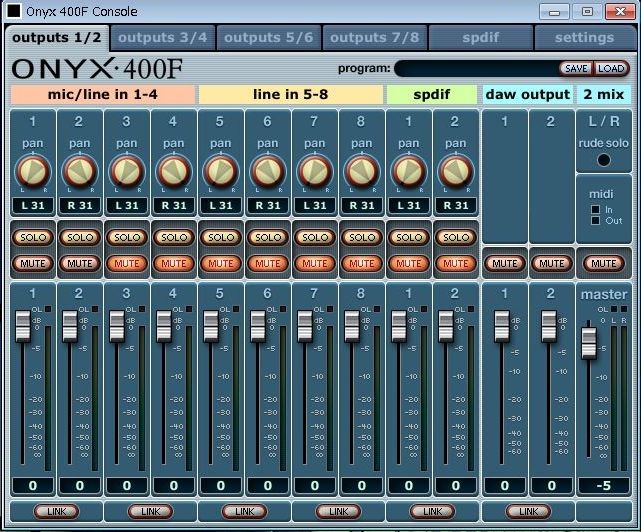Click pan knob of line in channel 8
Image resolution: width=641 pixels, height=532 pixels.
click(x=362, y=171)
